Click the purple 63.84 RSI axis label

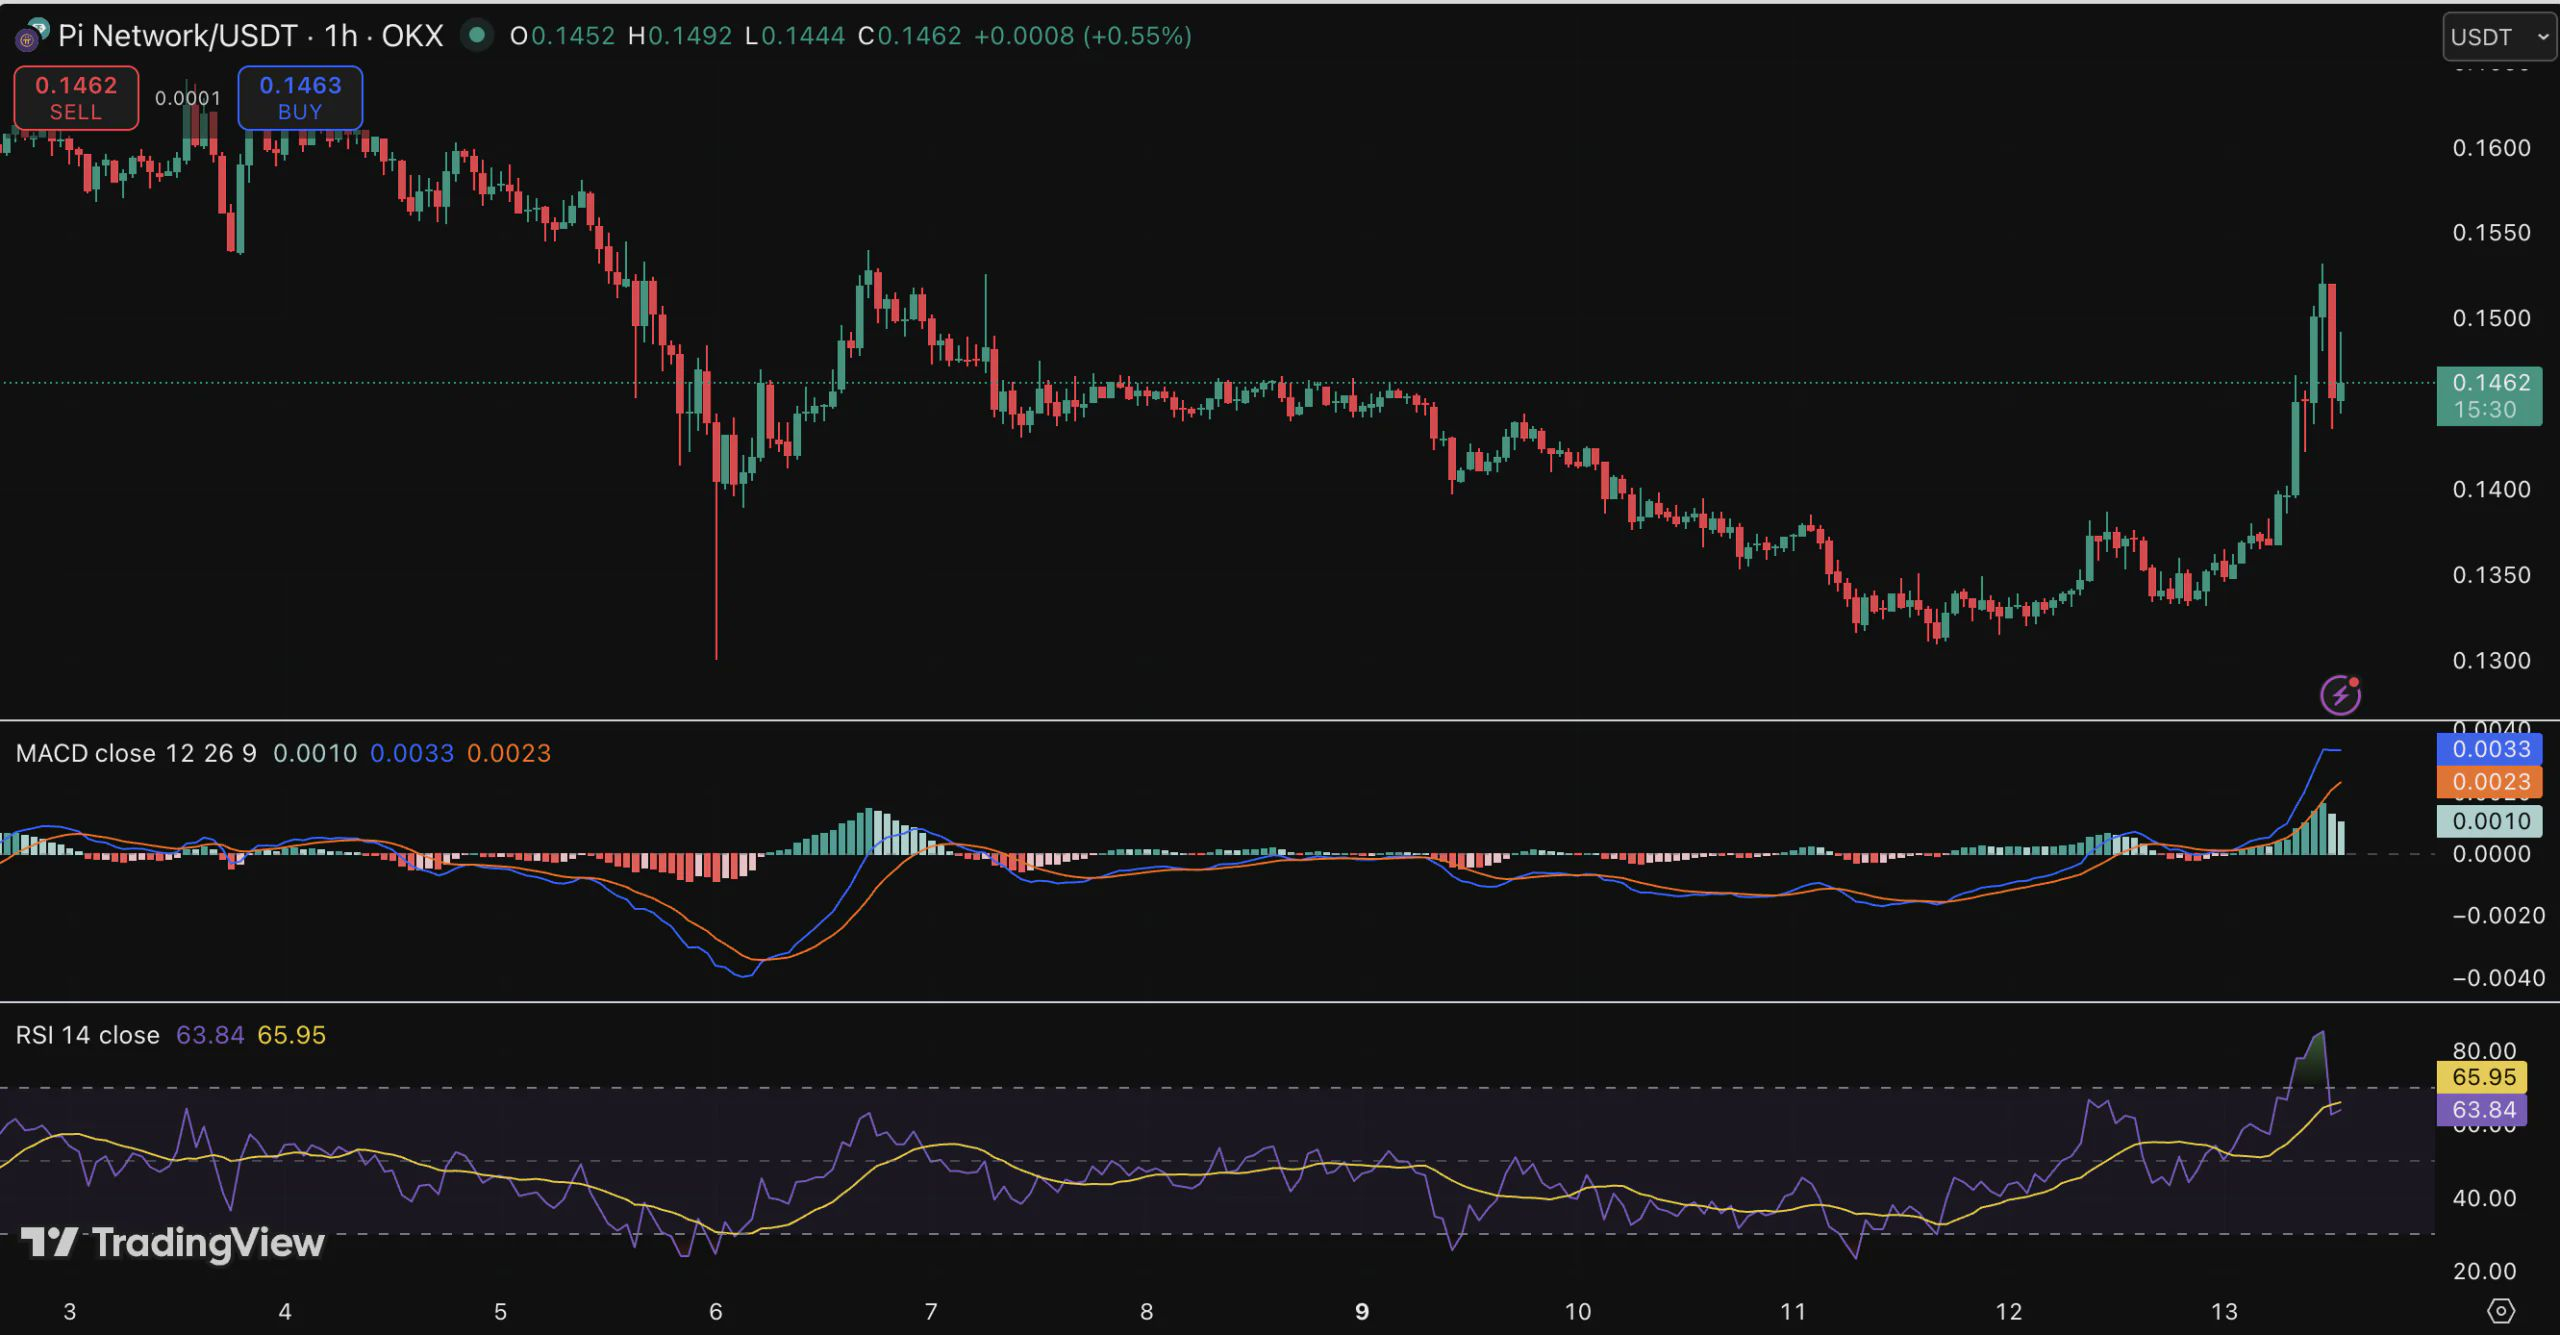pos(2483,1110)
